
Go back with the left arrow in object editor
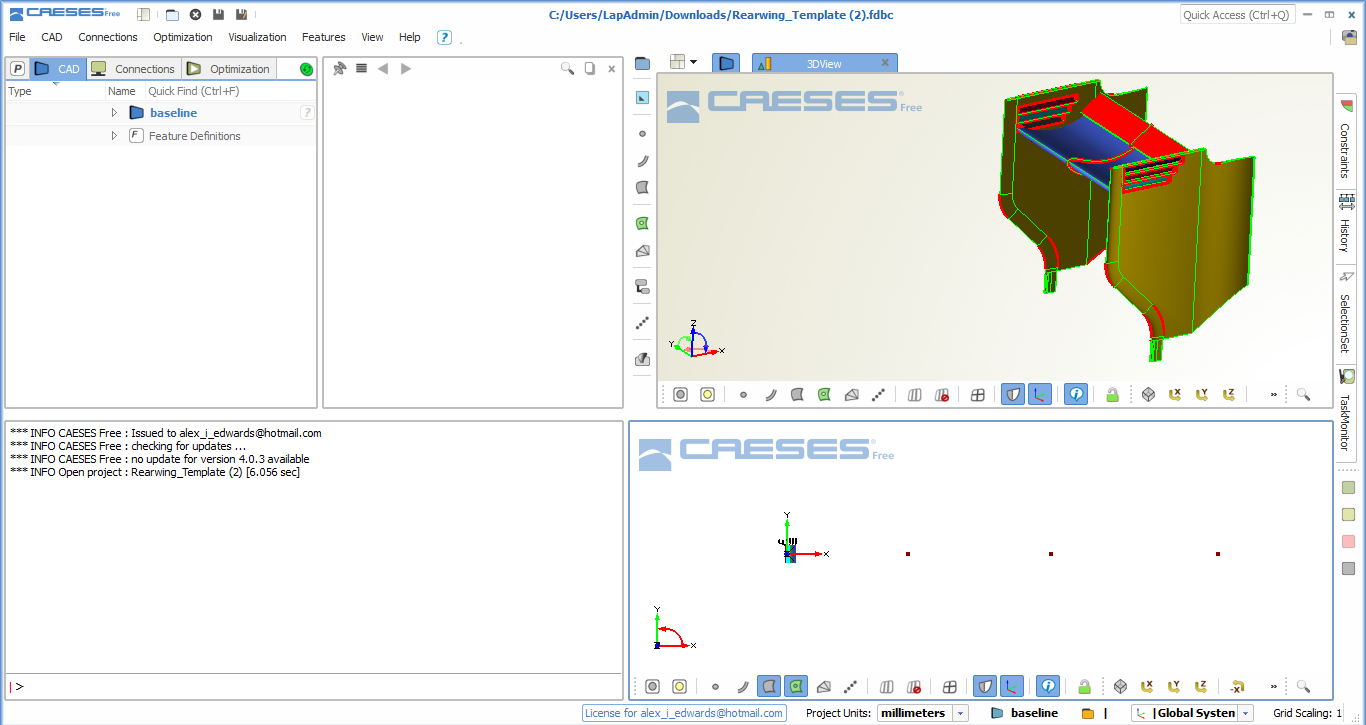[383, 68]
